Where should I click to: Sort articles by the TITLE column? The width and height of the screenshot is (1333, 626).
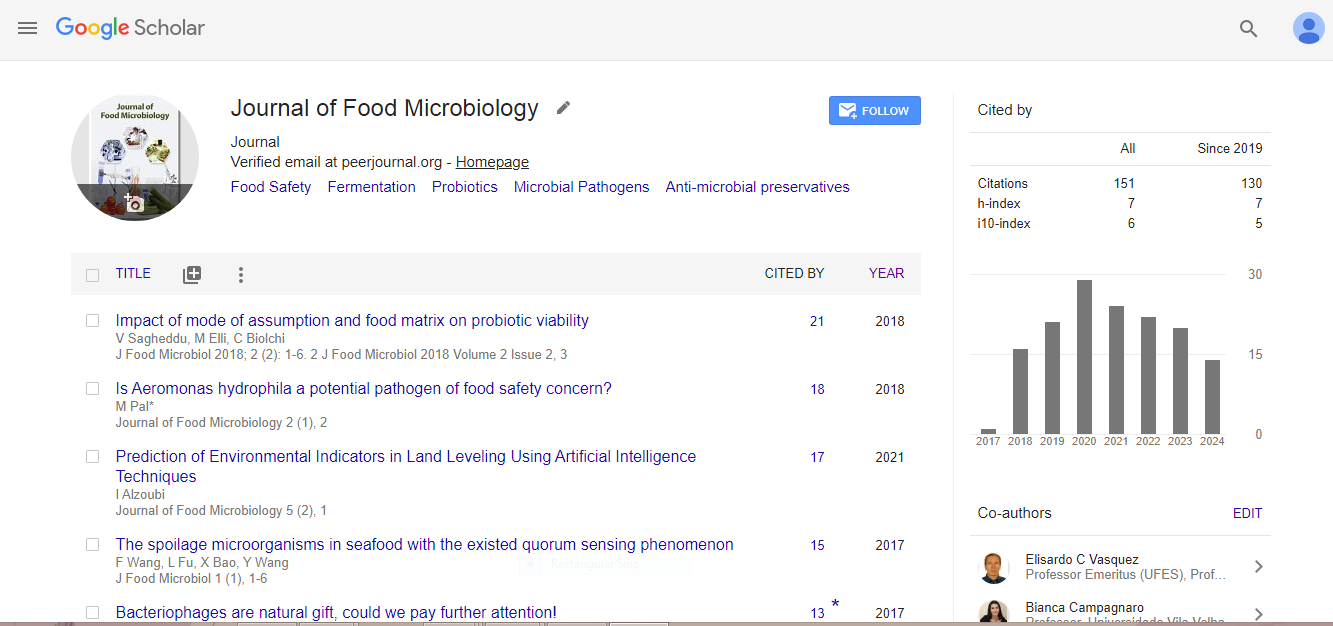[133, 273]
